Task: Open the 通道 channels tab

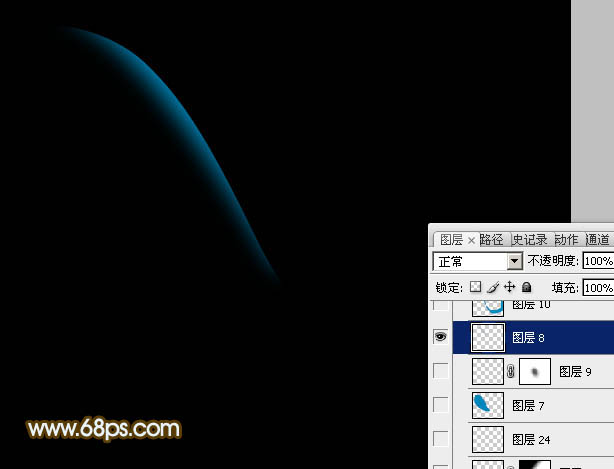Action: (598, 240)
